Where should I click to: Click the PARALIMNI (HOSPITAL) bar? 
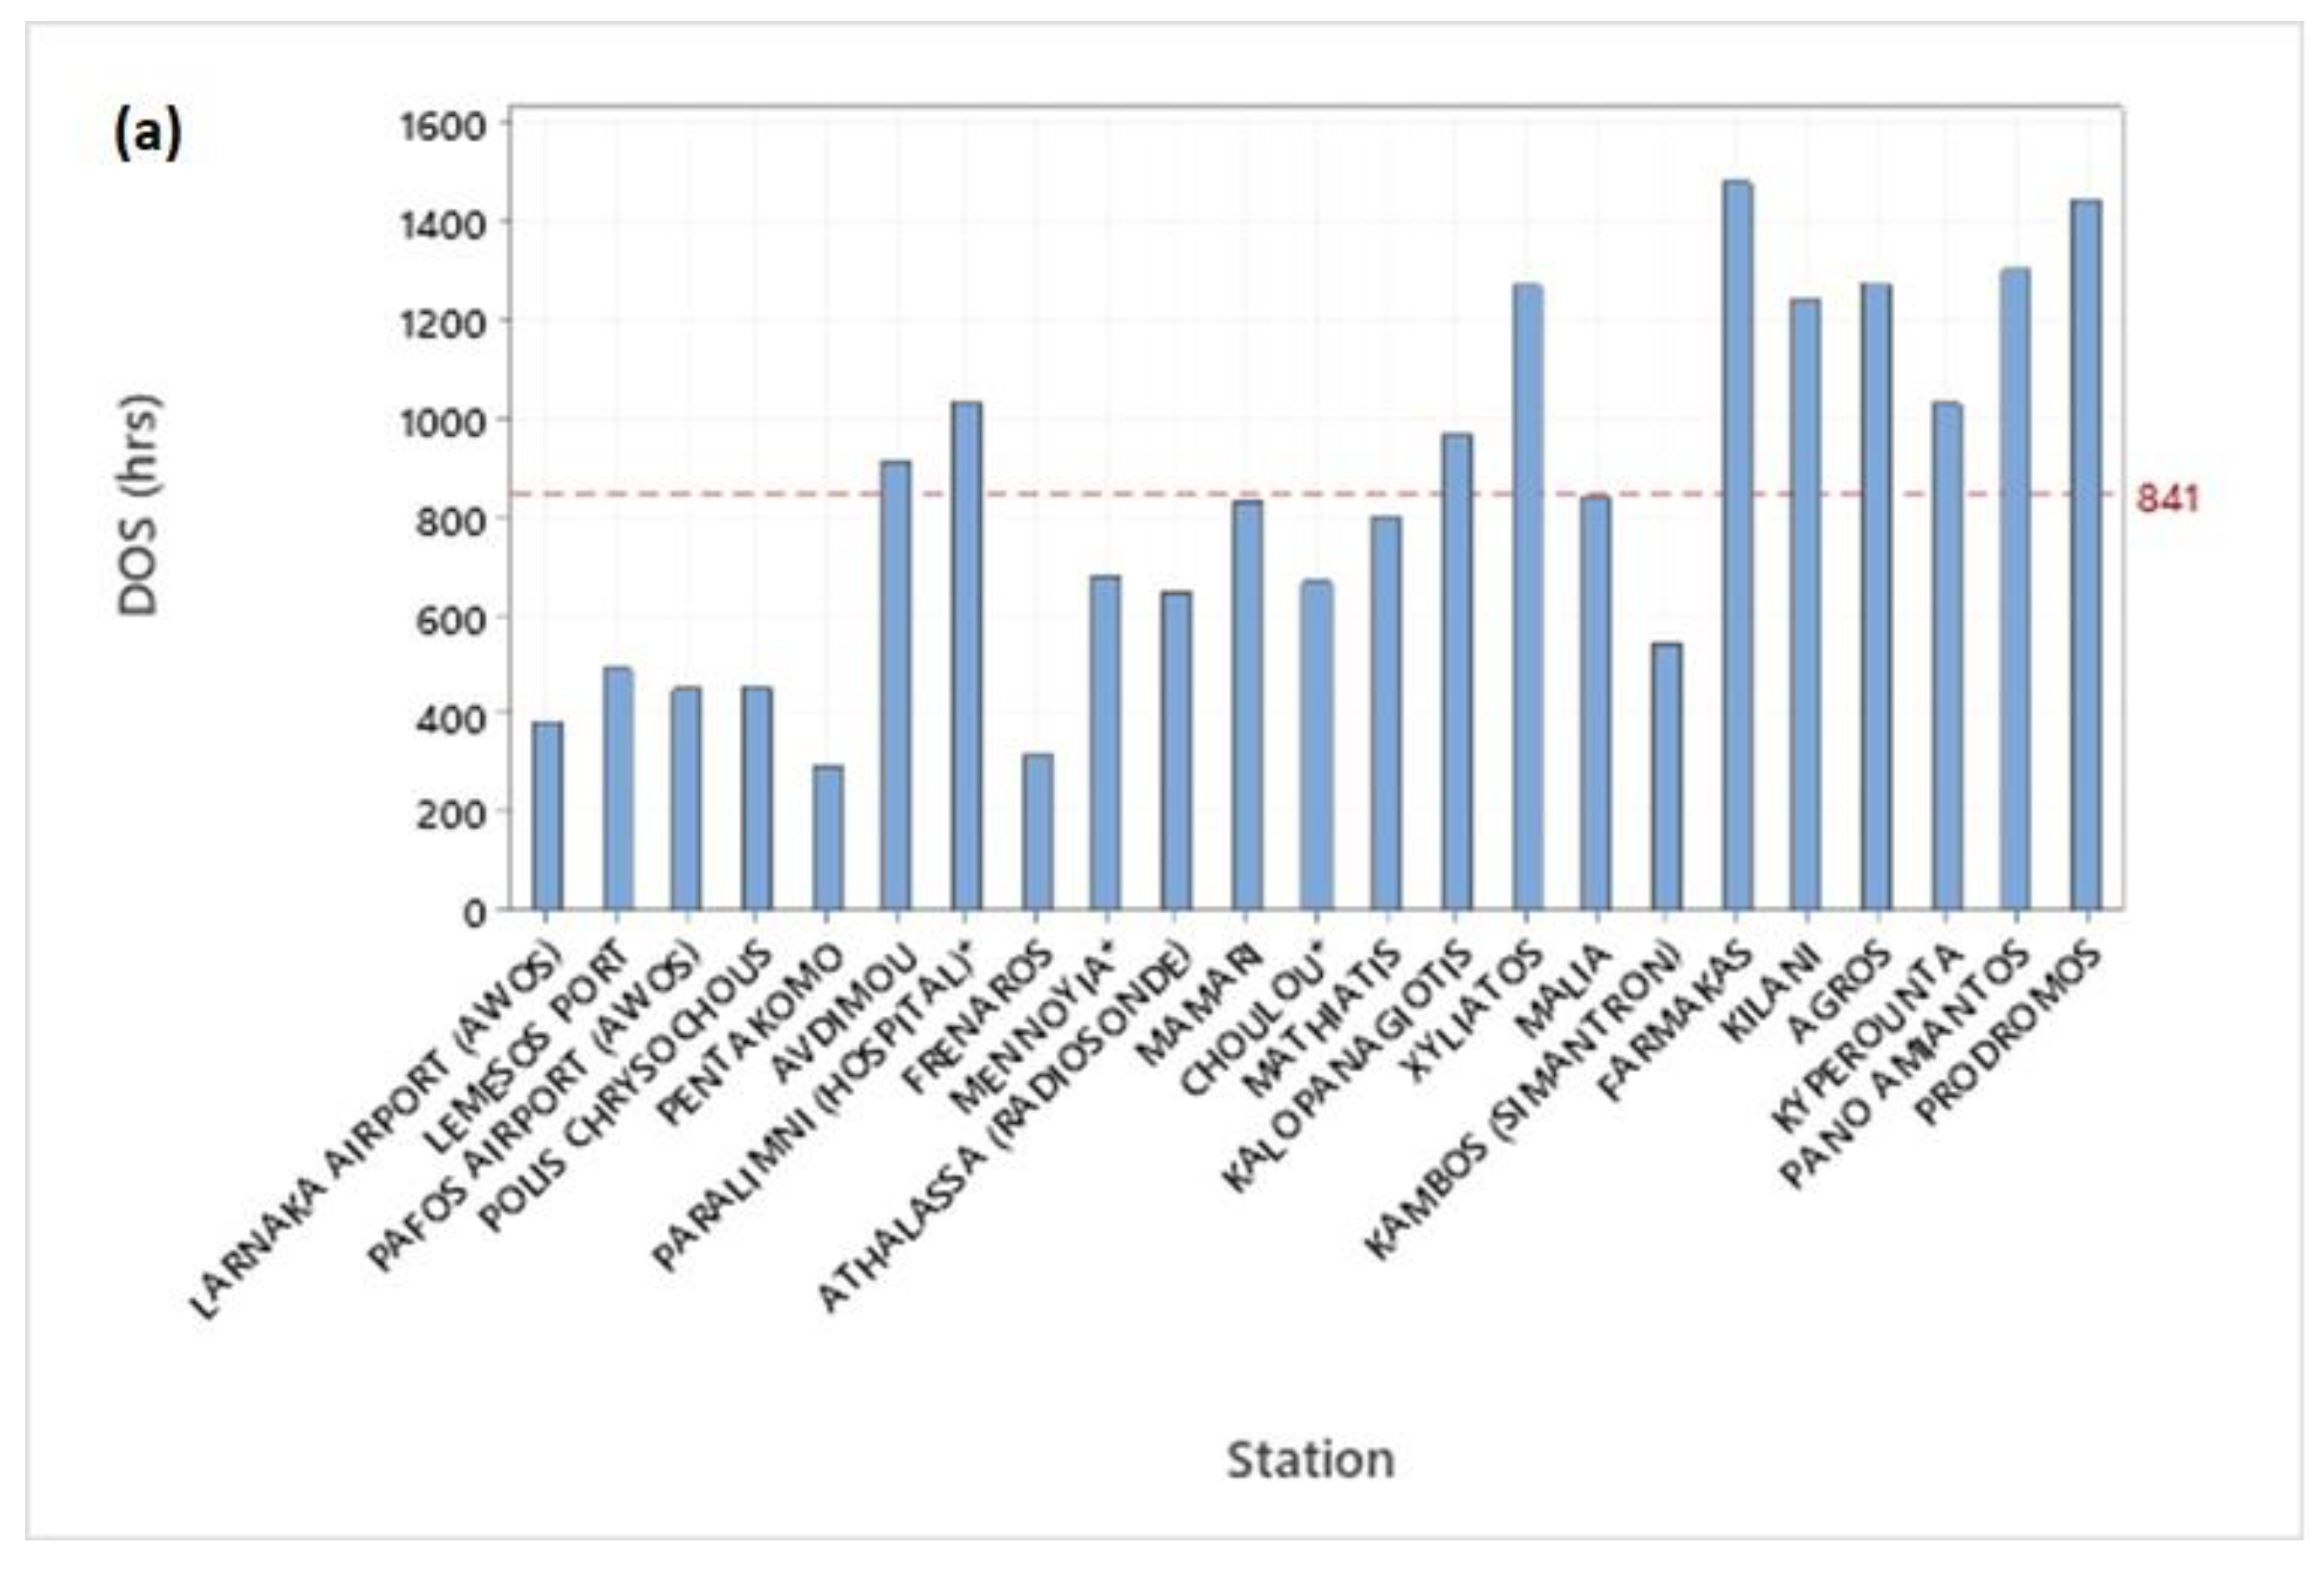[966, 656]
